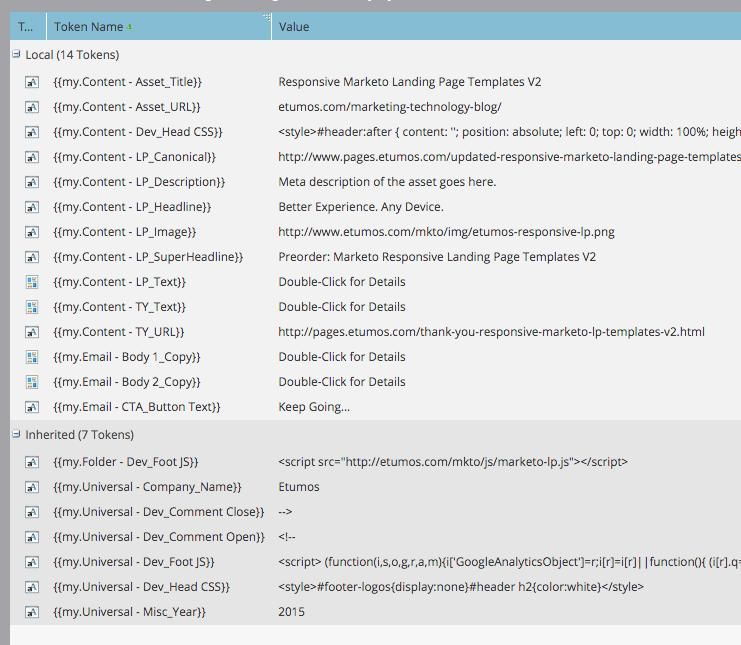Click the icon next to Misc_Year token
741x645 pixels.
(x=32, y=612)
